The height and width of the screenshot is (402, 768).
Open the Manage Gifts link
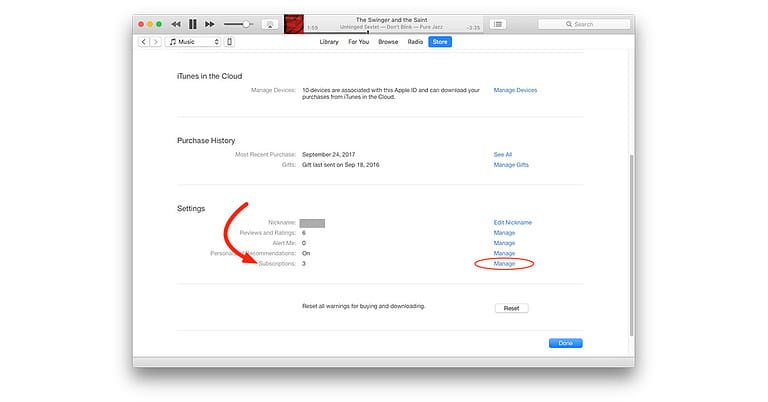pyautogui.click(x=511, y=165)
